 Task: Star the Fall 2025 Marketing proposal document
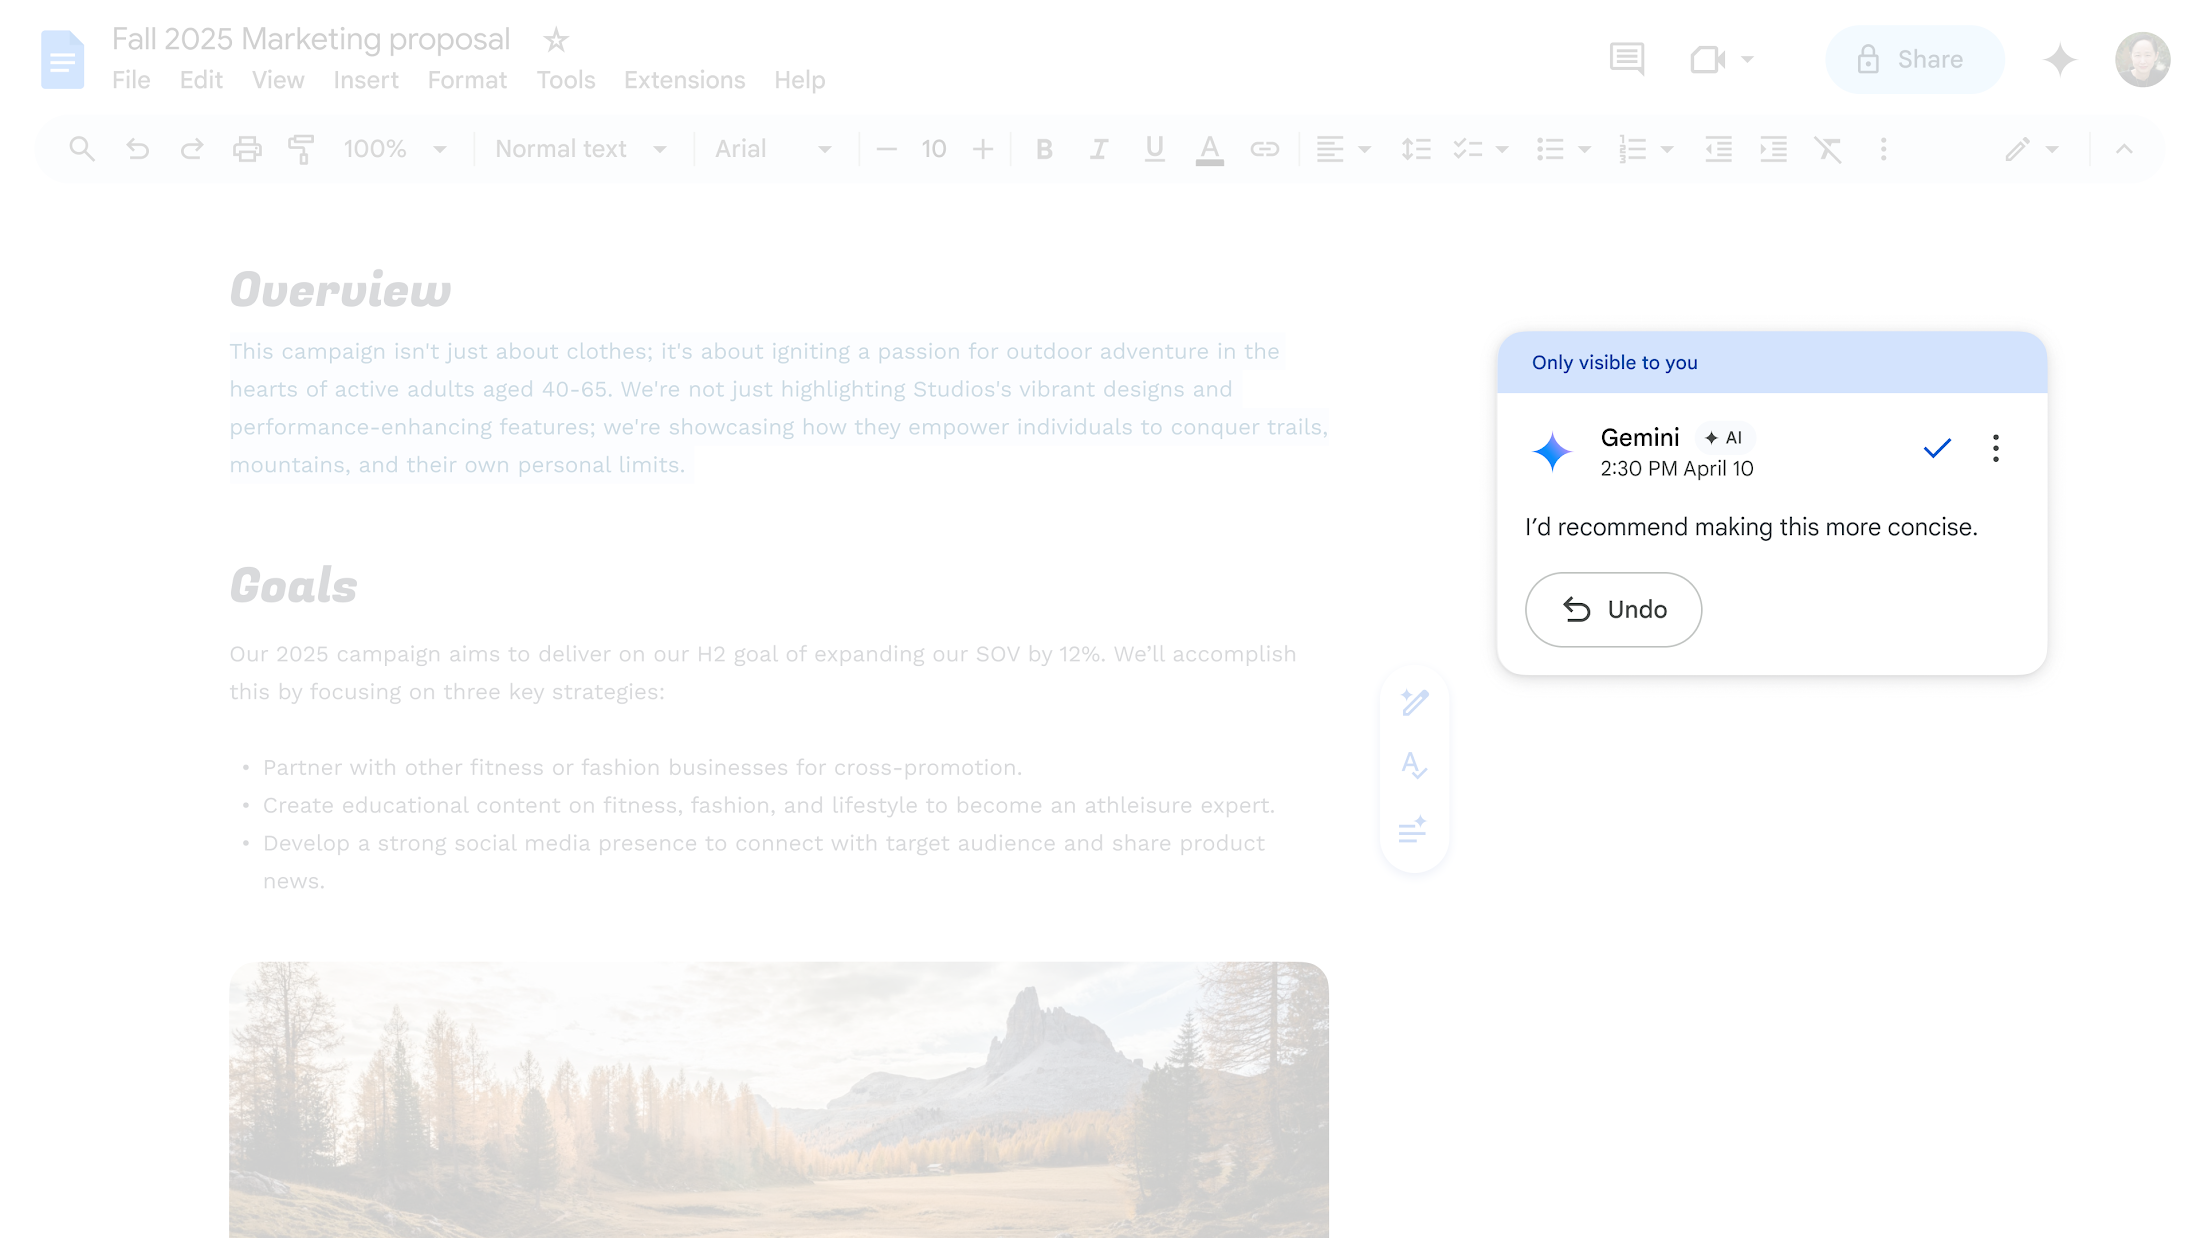tap(556, 40)
